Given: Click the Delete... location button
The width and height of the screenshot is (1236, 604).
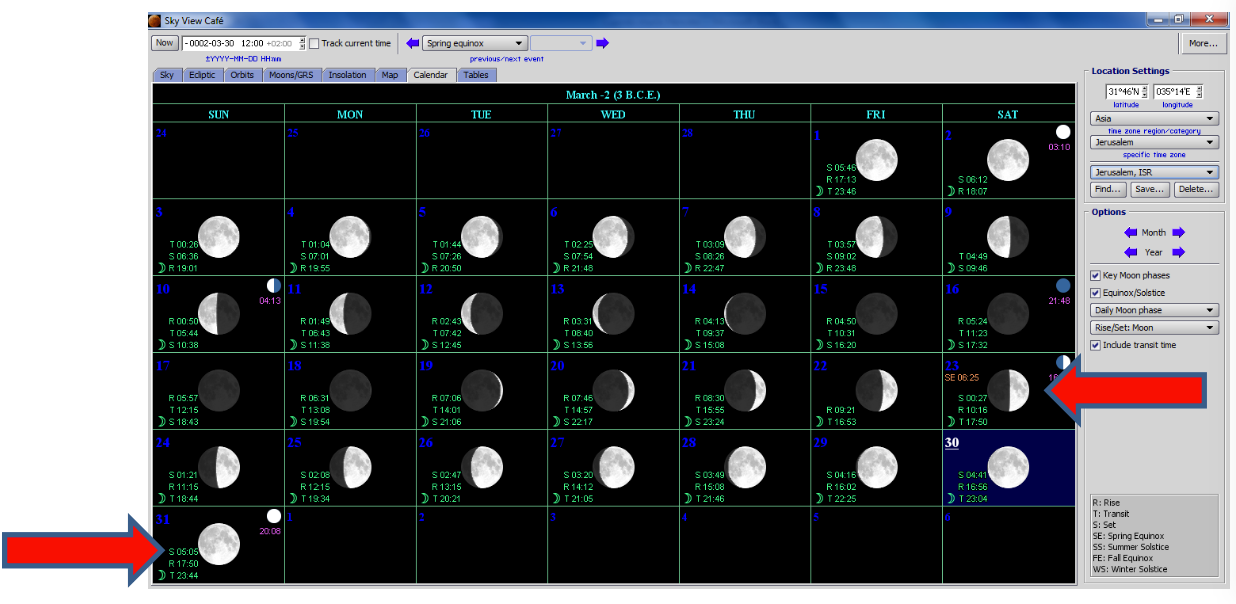Looking at the screenshot, I should (x=1195, y=189).
